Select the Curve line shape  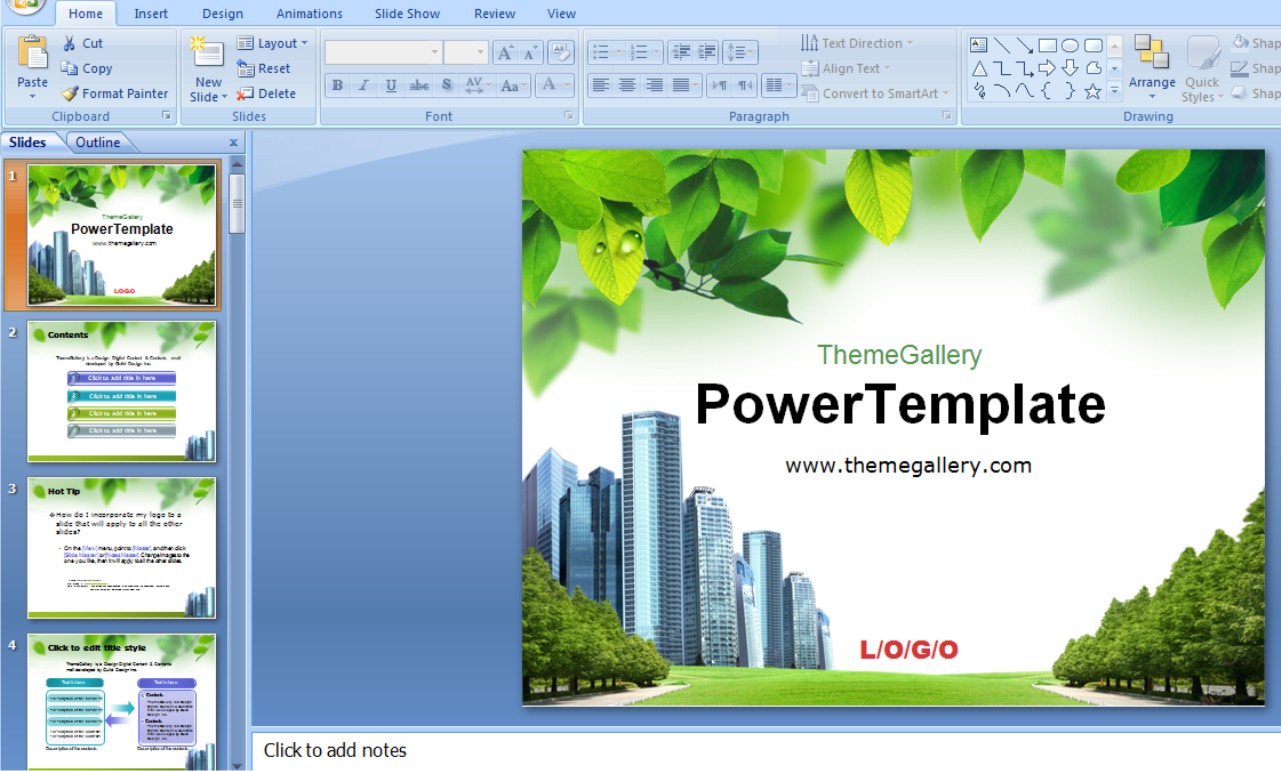click(x=1025, y=91)
